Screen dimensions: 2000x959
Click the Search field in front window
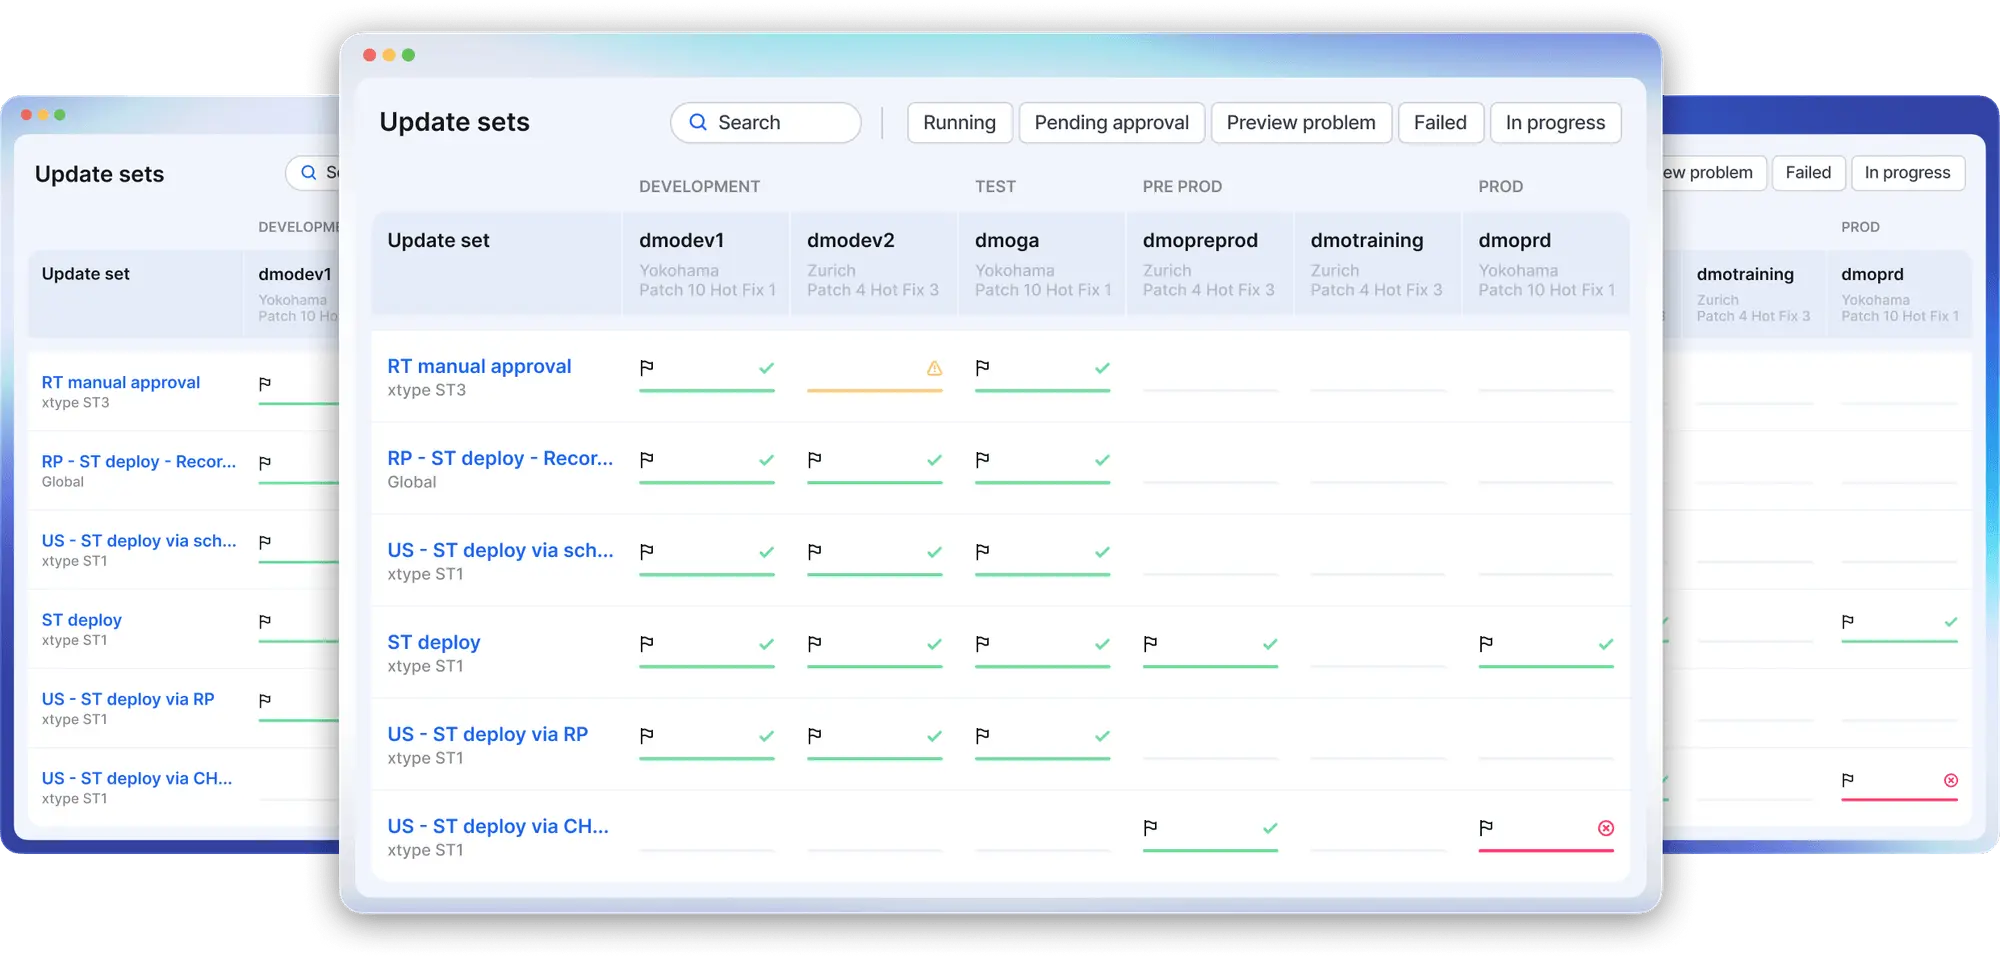tap(766, 123)
